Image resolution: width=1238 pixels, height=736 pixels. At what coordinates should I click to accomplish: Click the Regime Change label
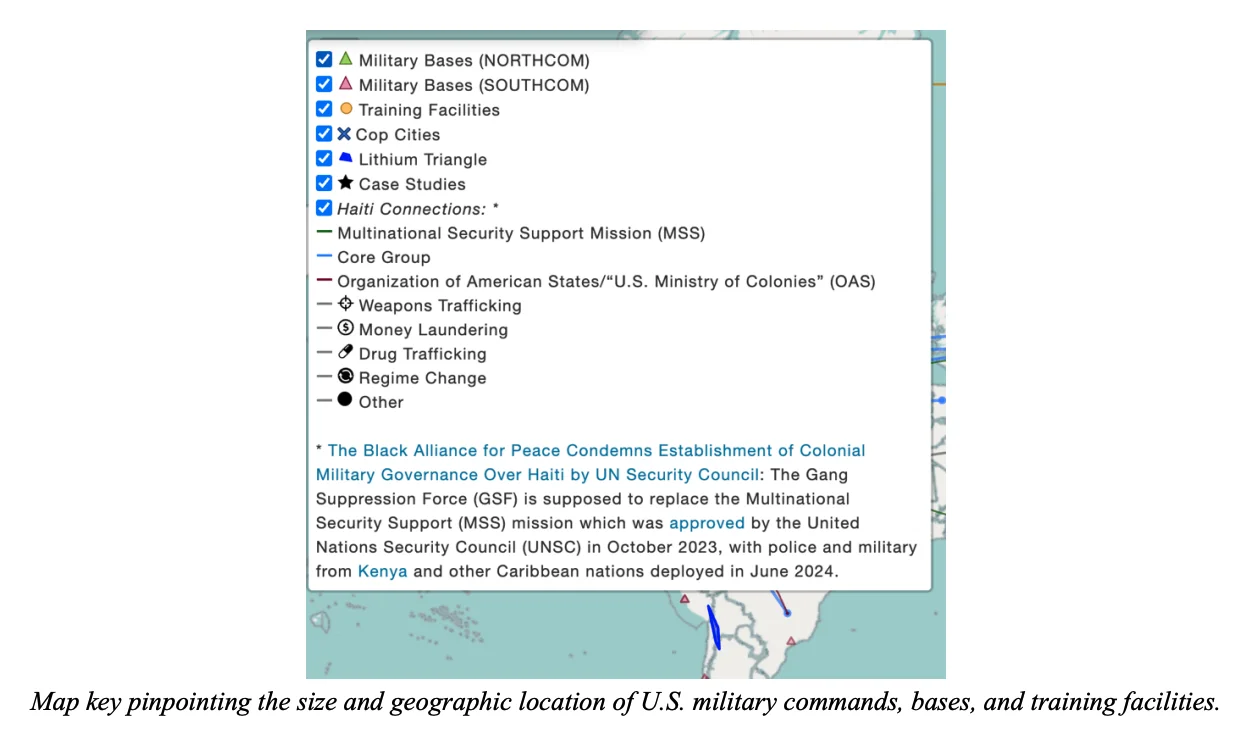click(x=422, y=378)
